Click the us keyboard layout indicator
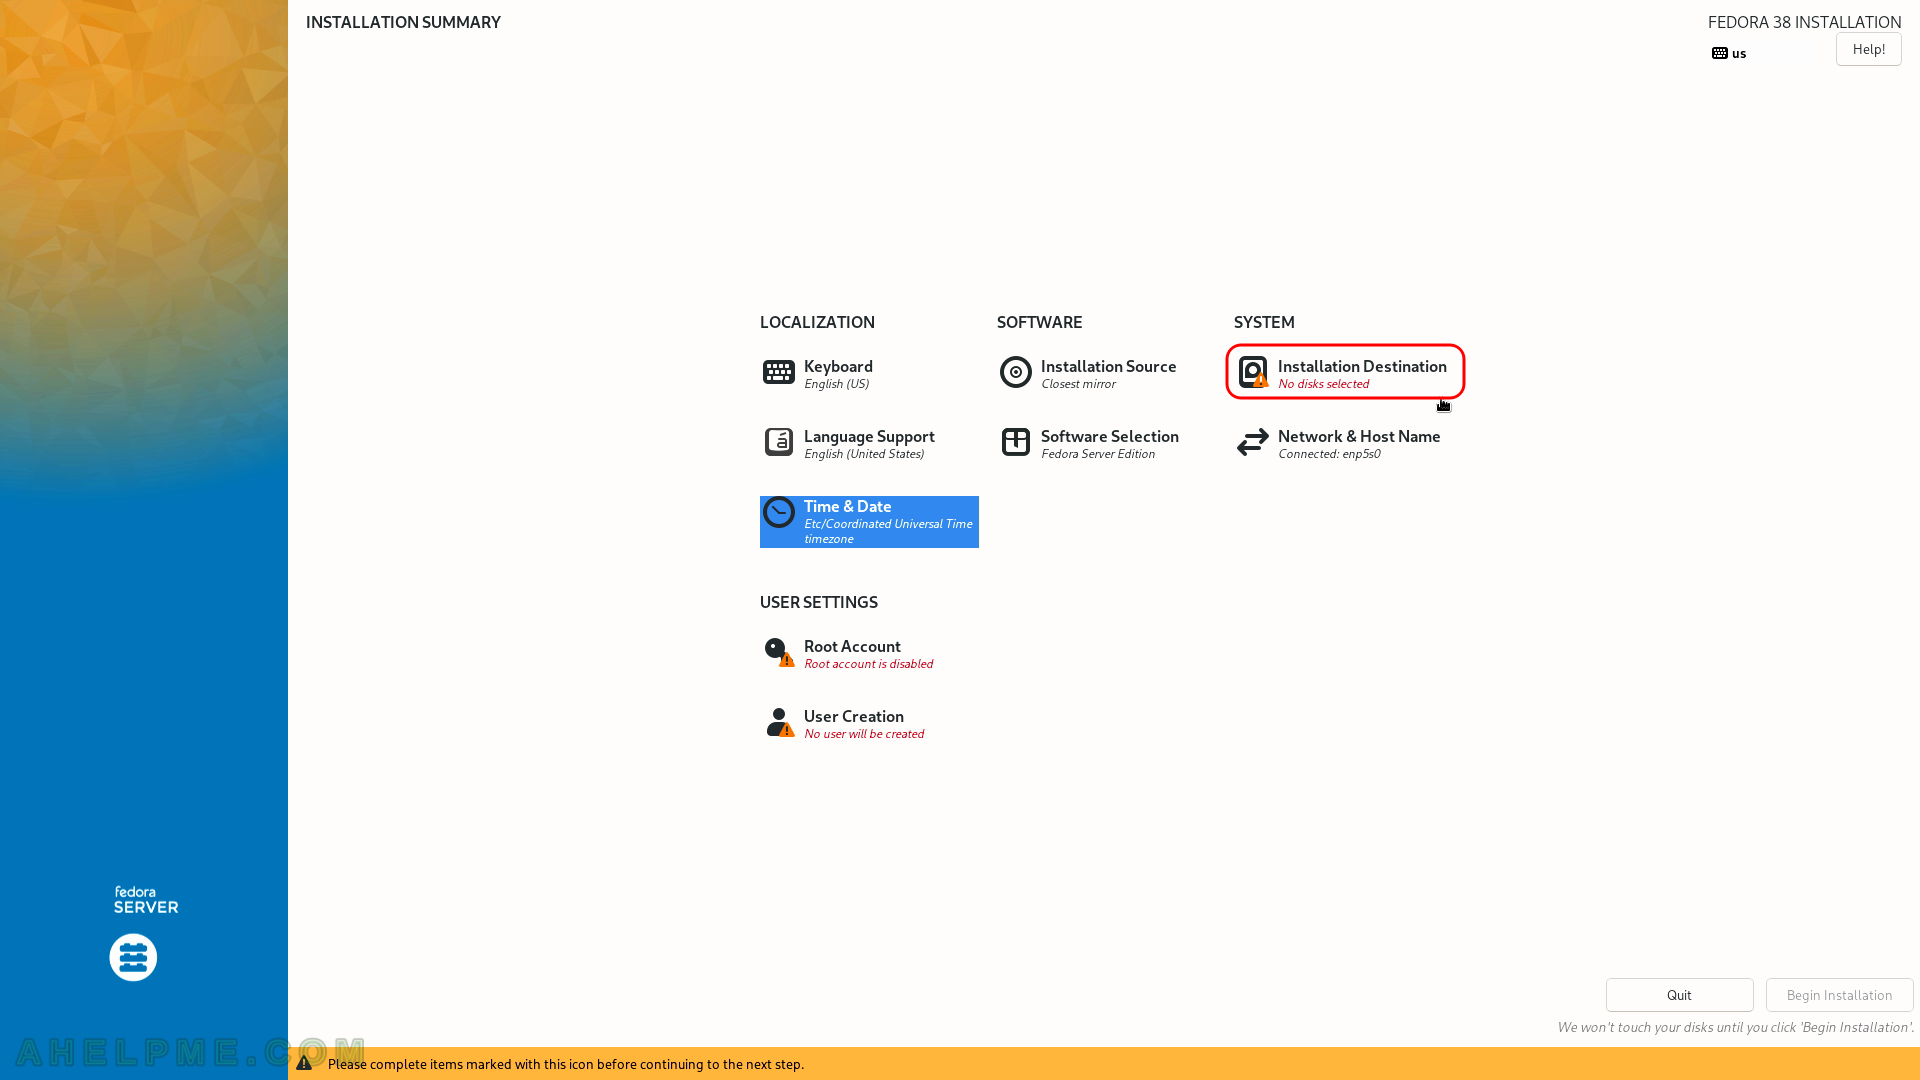1920x1080 pixels. pos(1729,53)
